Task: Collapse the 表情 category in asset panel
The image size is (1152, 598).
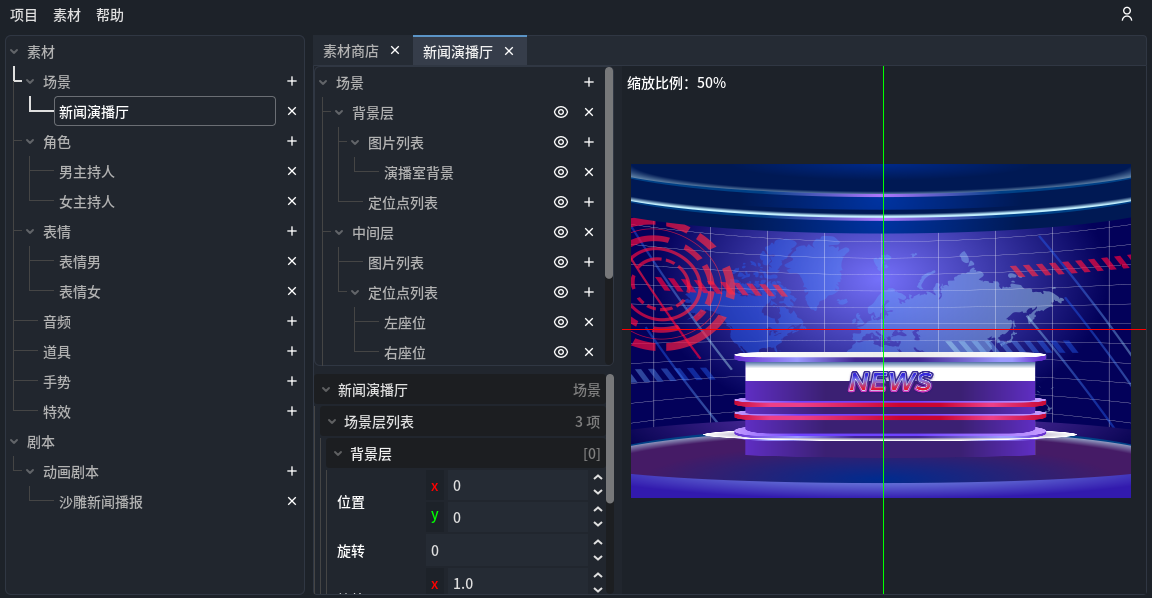Action: coord(28,231)
